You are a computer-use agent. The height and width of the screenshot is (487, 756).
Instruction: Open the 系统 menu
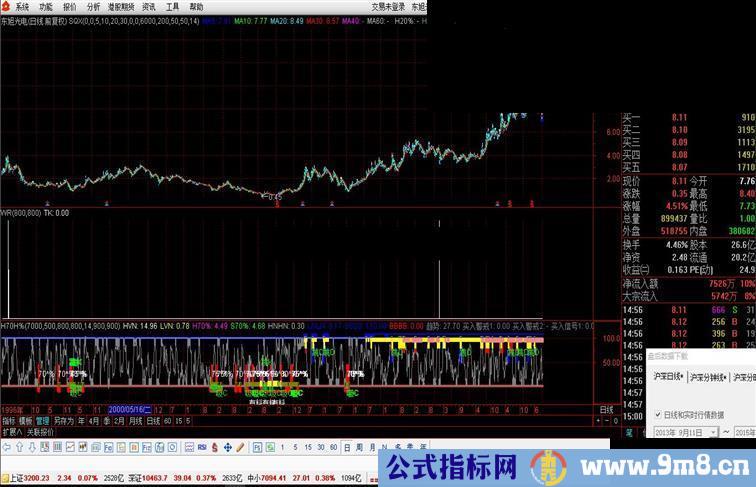pos(22,6)
